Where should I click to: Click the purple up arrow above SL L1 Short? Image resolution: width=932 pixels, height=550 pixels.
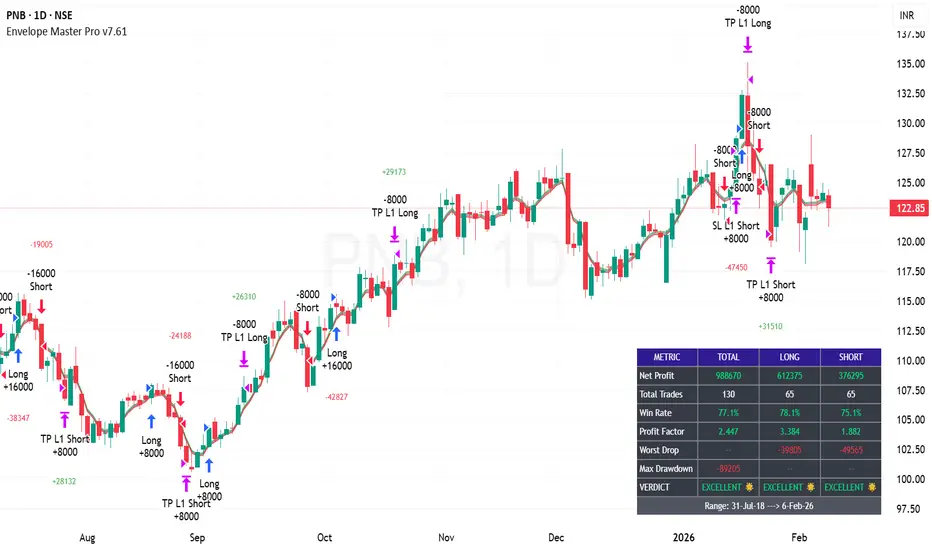tap(736, 205)
